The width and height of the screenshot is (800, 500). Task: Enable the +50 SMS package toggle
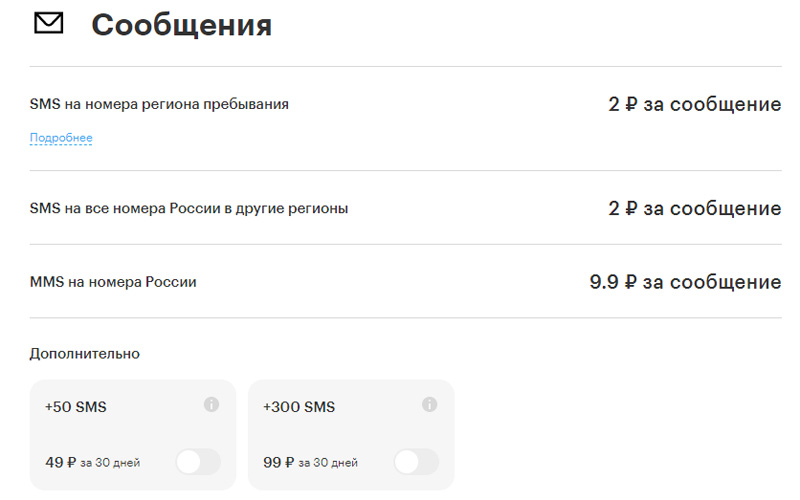pyautogui.click(x=198, y=462)
